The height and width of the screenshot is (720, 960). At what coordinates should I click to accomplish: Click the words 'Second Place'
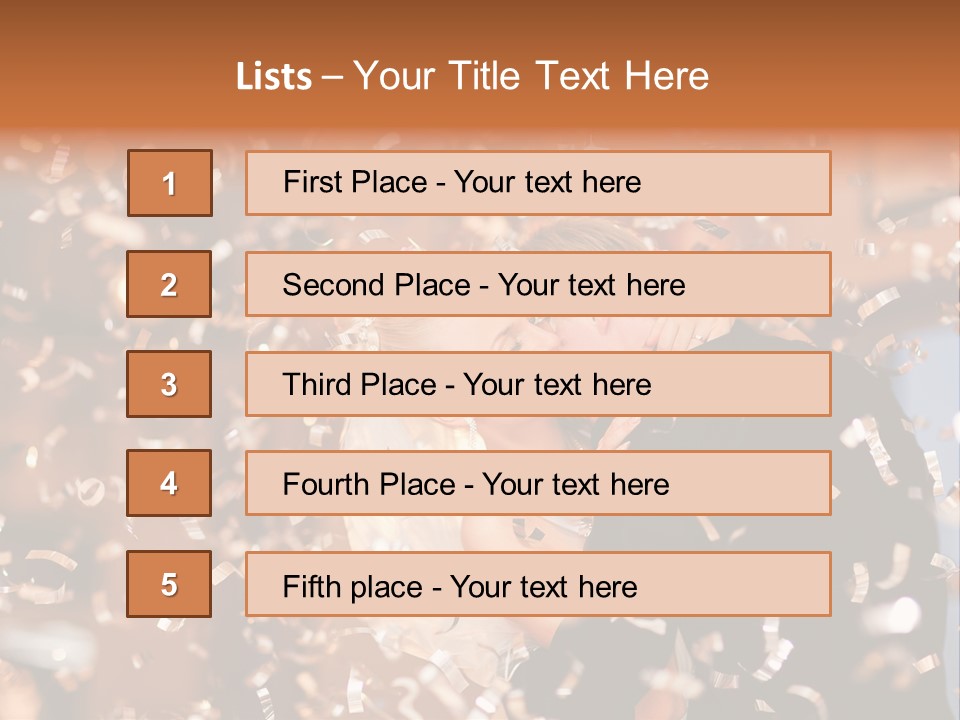pyautogui.click(x=376, y=285)
